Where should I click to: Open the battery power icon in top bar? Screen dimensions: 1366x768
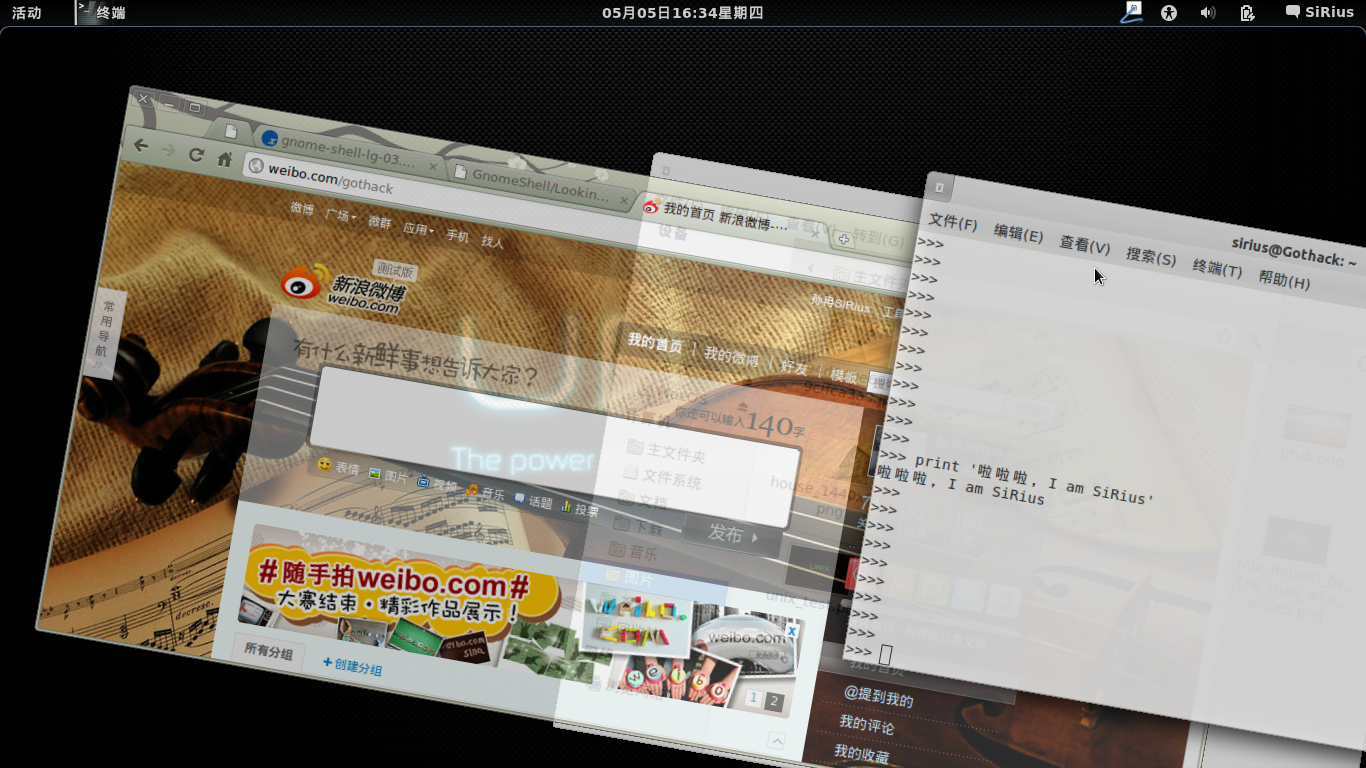coord(1247,13)
